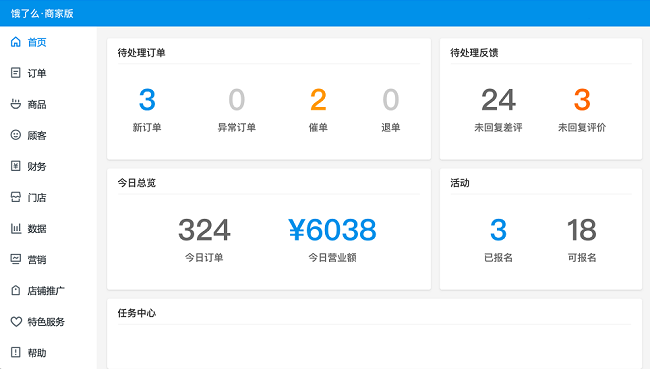Viewport: 650px width, 369px height.
Task: Open the 3 under 未回复评价
Action: pos(582,100)
